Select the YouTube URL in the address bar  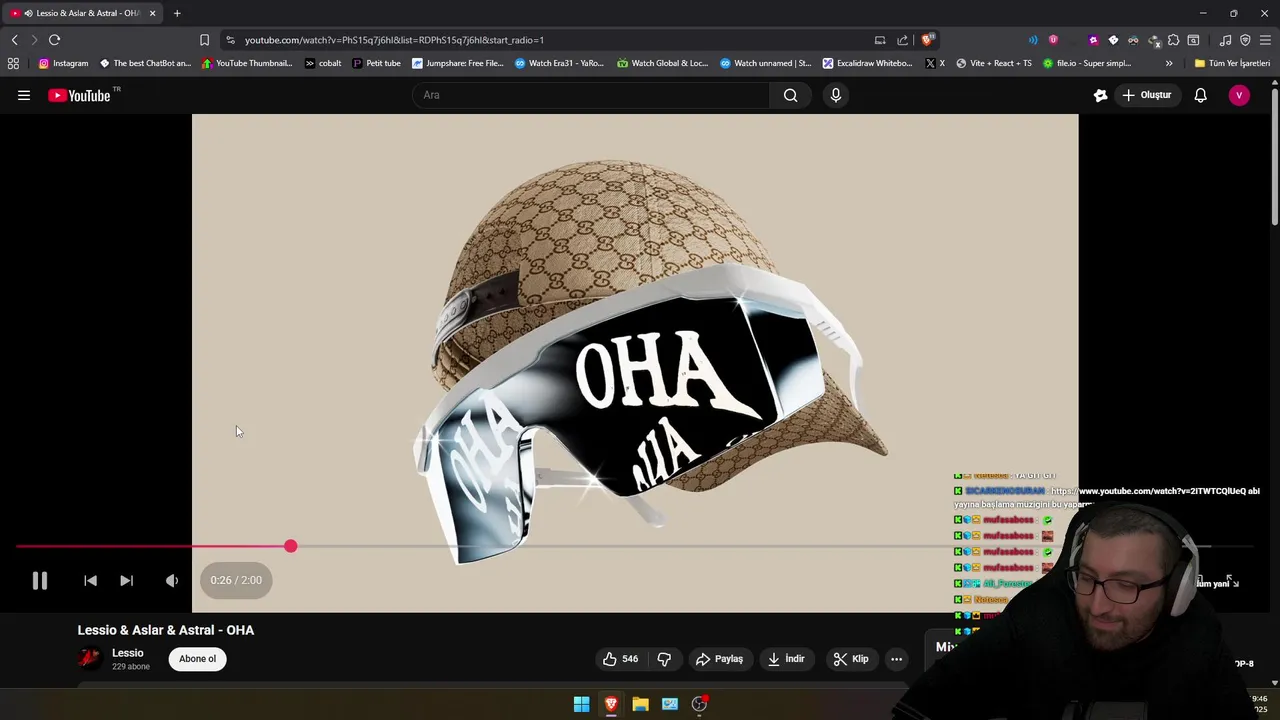394,40
